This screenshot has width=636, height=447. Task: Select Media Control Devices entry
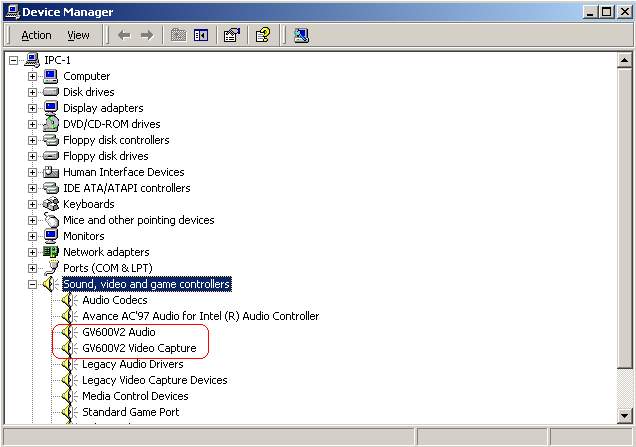(x=135, y=396)
